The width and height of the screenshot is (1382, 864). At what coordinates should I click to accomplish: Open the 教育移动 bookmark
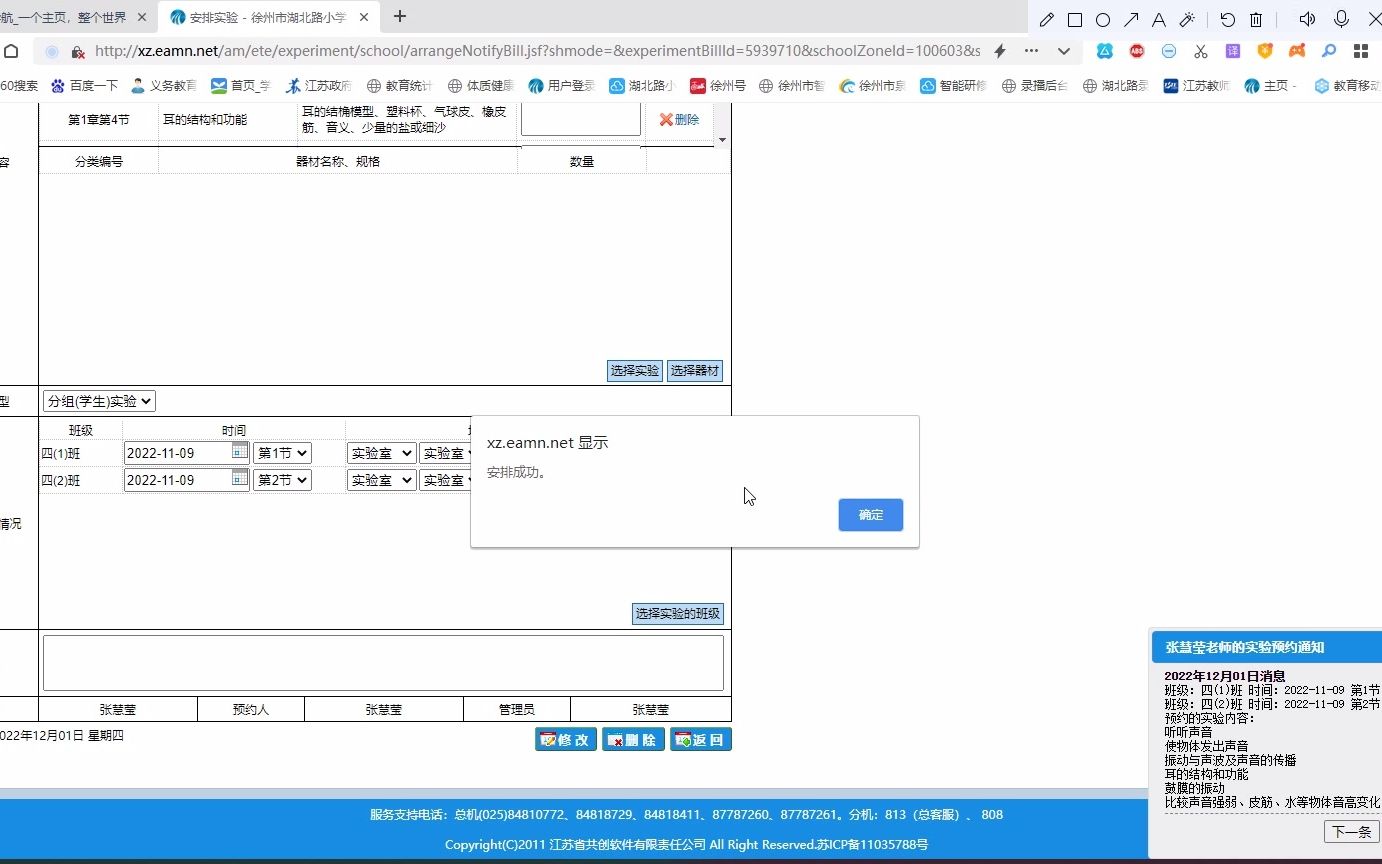[x=1347, y=86]
